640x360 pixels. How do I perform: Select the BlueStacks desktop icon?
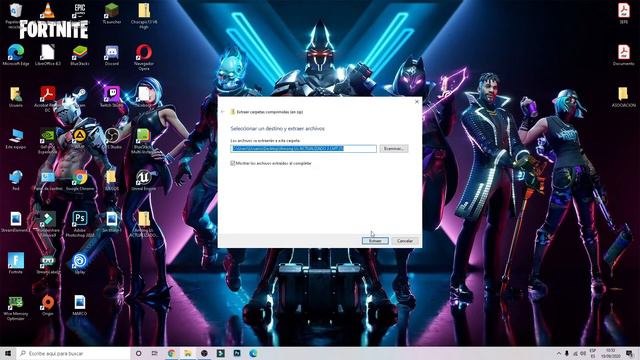[80, 56]
